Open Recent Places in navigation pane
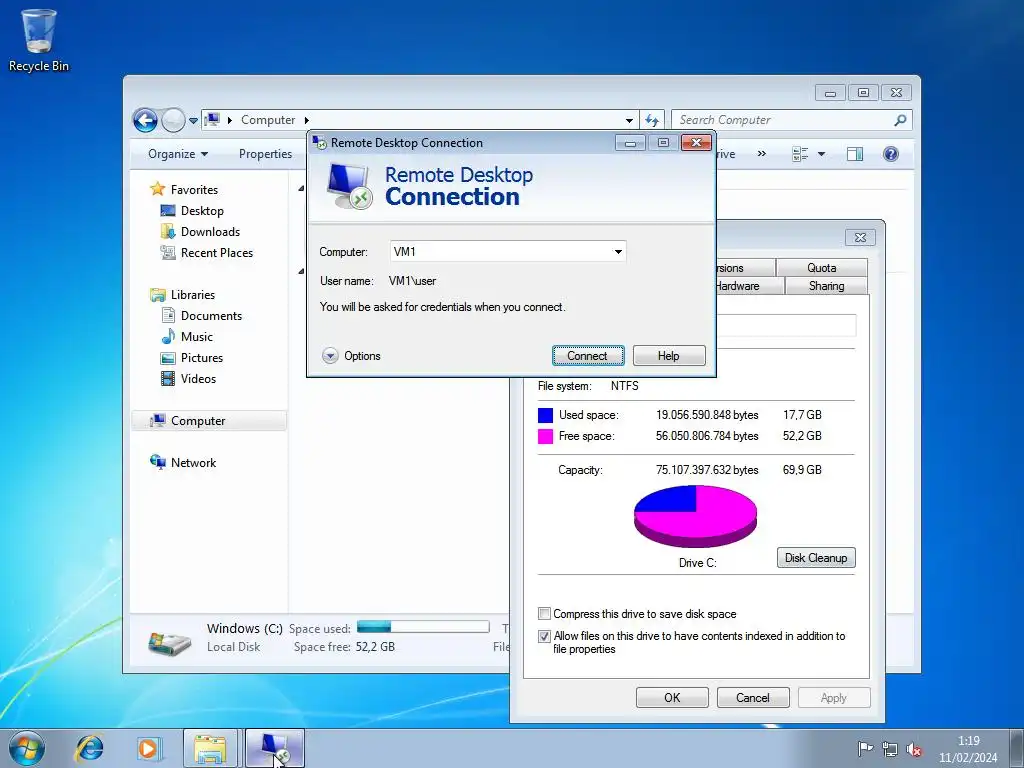Screen dimensions: 1024x768 [216, 253]
